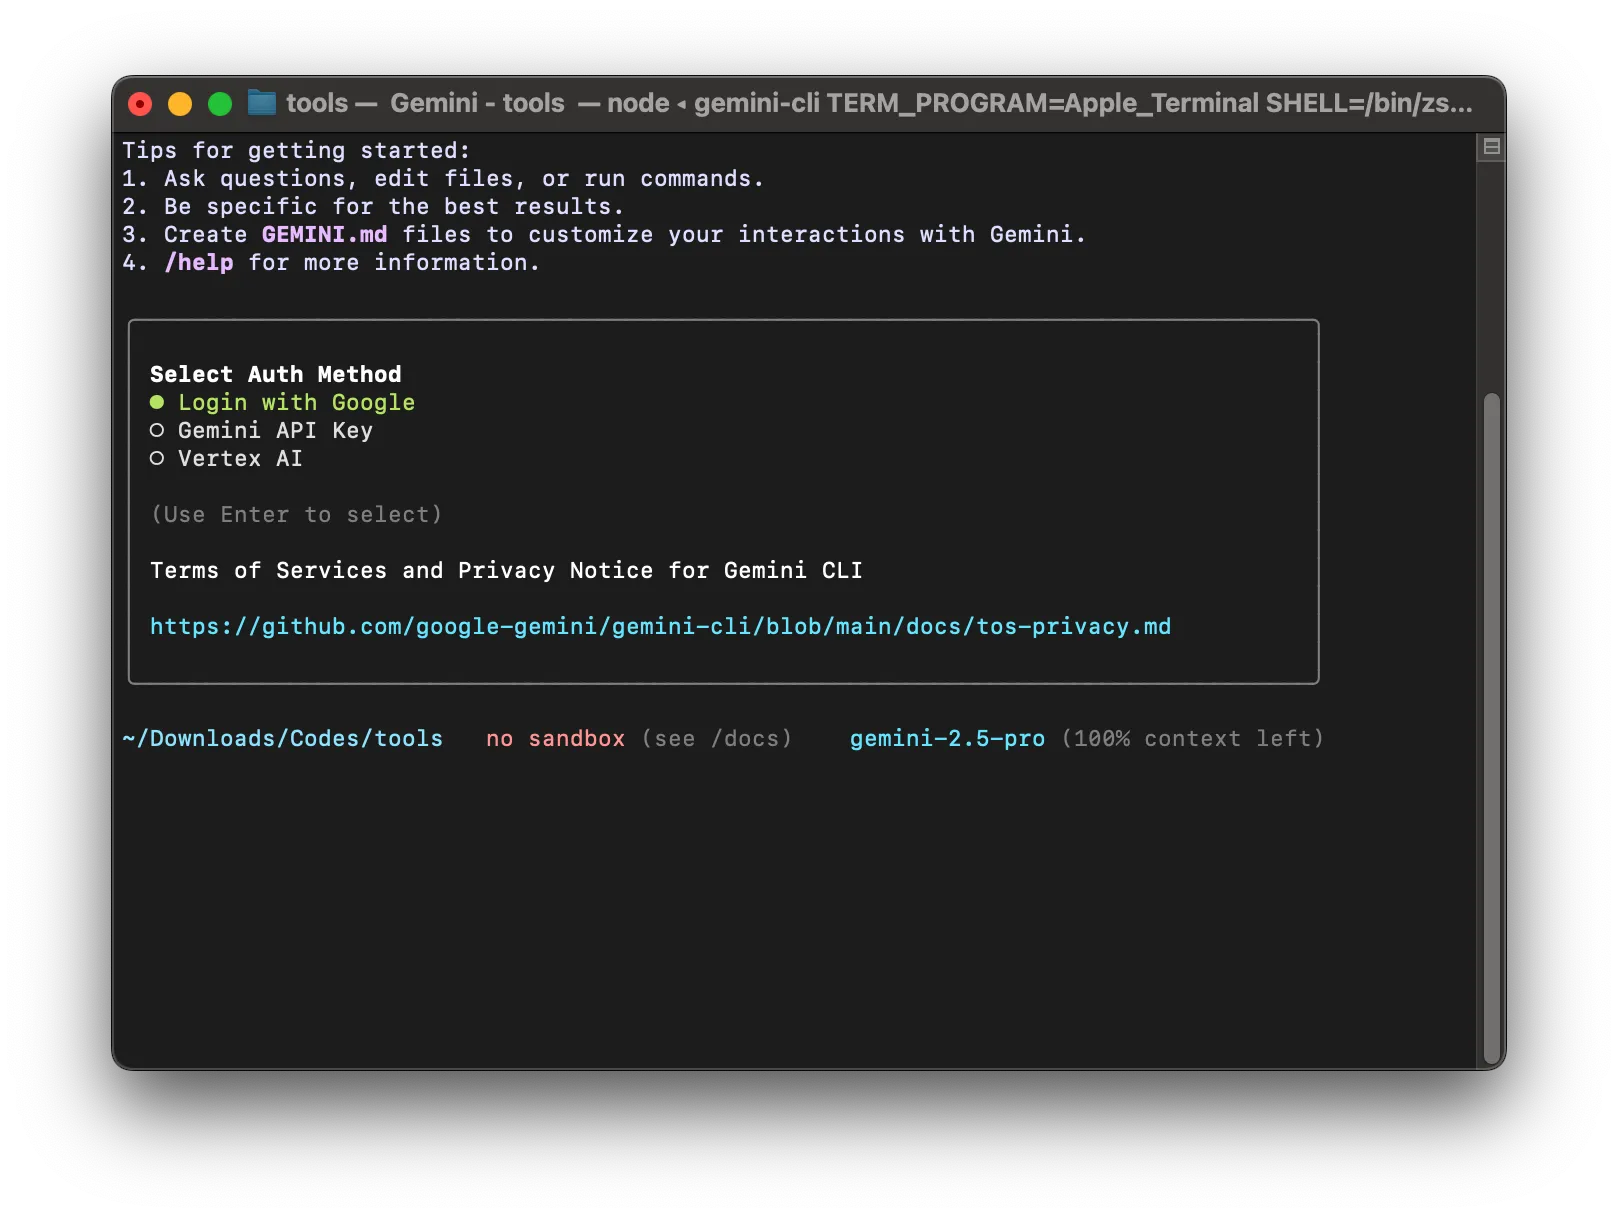Viewport: 1618px width, 1218px height.
Task: Select the Login with Google auth option
Action: pos(295,402)
